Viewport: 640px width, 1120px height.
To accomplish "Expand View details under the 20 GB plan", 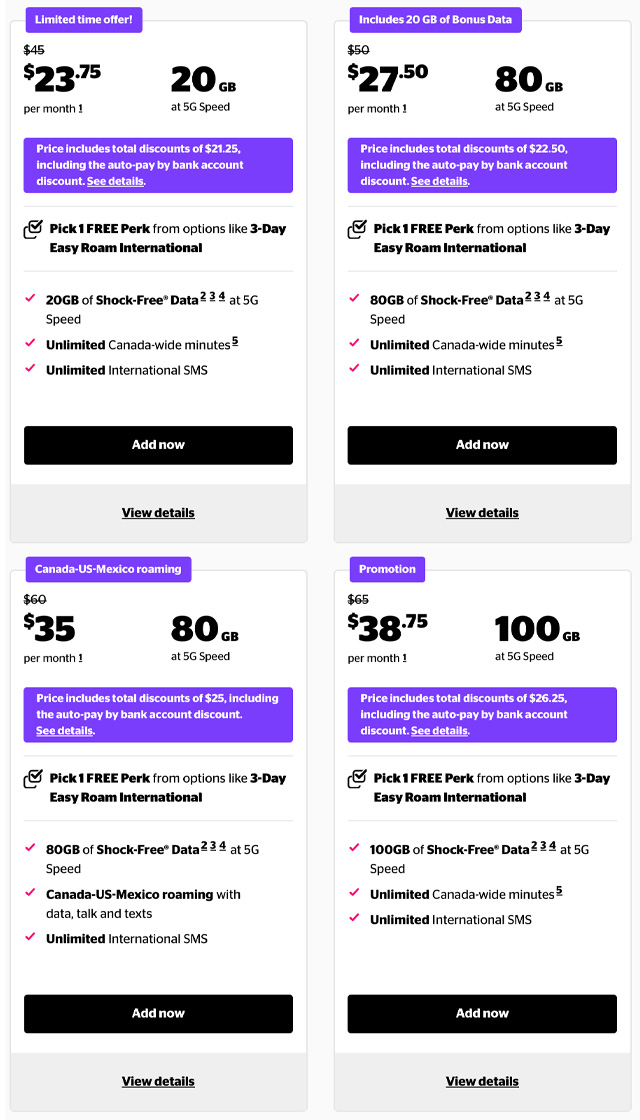I will 158,512.
